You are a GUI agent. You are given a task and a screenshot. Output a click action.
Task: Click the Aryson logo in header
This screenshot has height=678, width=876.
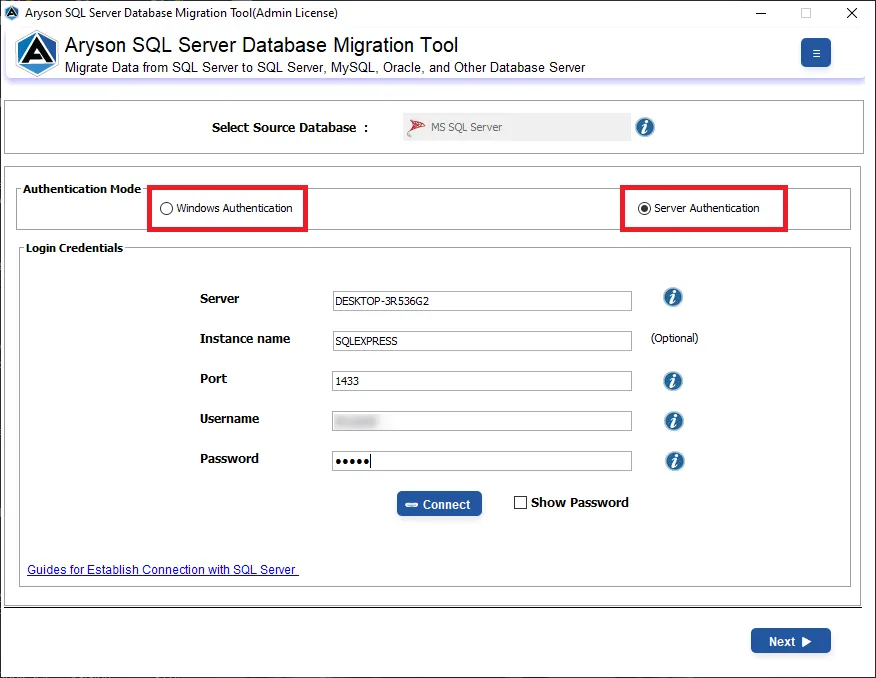[37, 54]
